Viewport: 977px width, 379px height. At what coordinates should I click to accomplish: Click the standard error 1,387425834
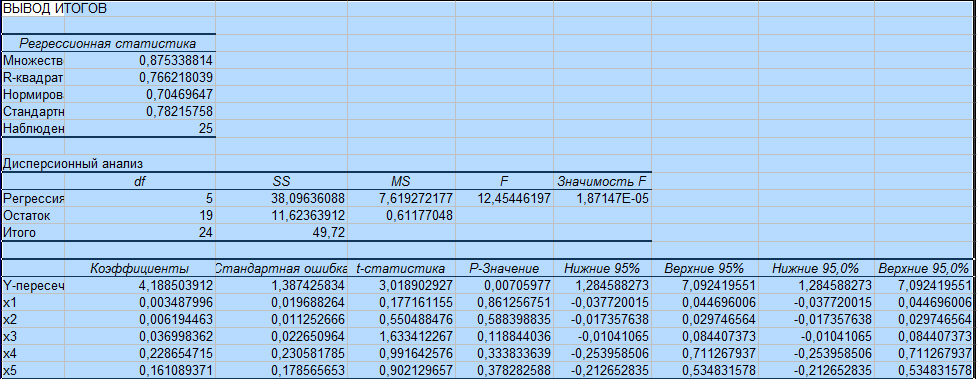pyautogui.click(x=308, y=285)
